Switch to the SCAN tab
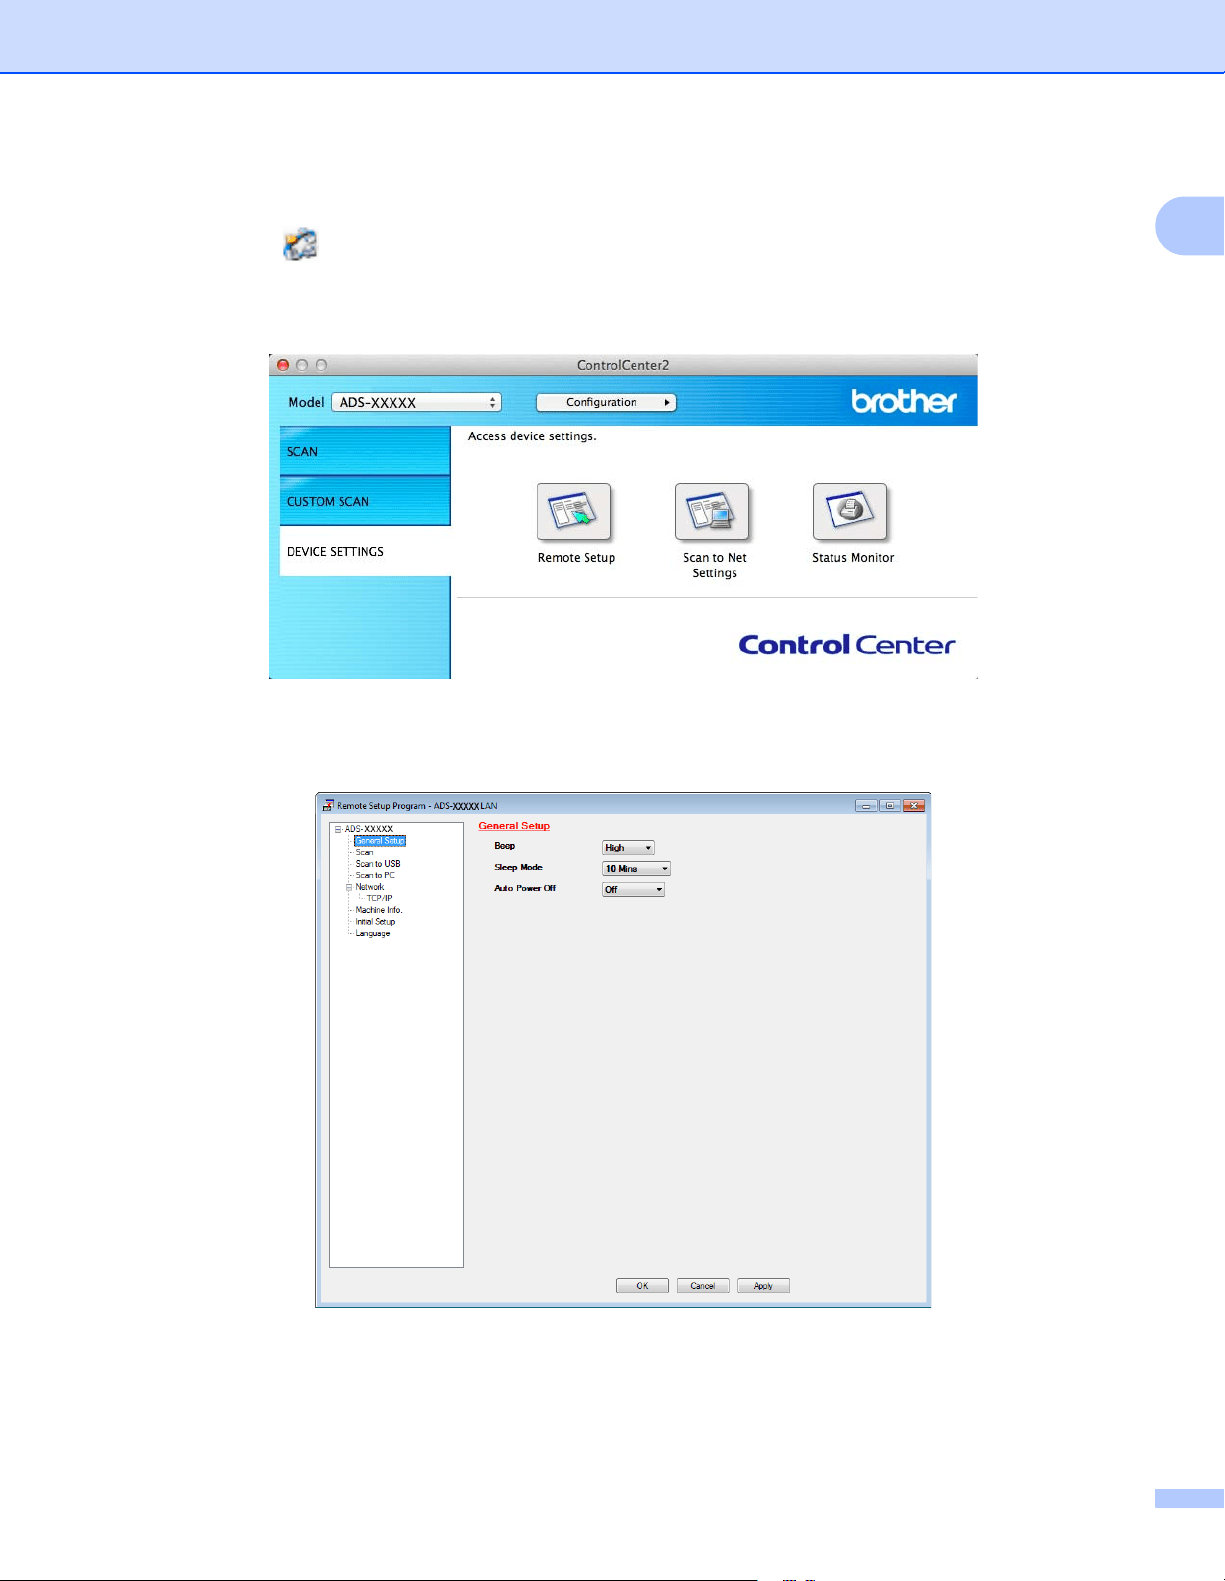Image resolution: width=1225 pixels, height=1581 pixels. [365, 451]
